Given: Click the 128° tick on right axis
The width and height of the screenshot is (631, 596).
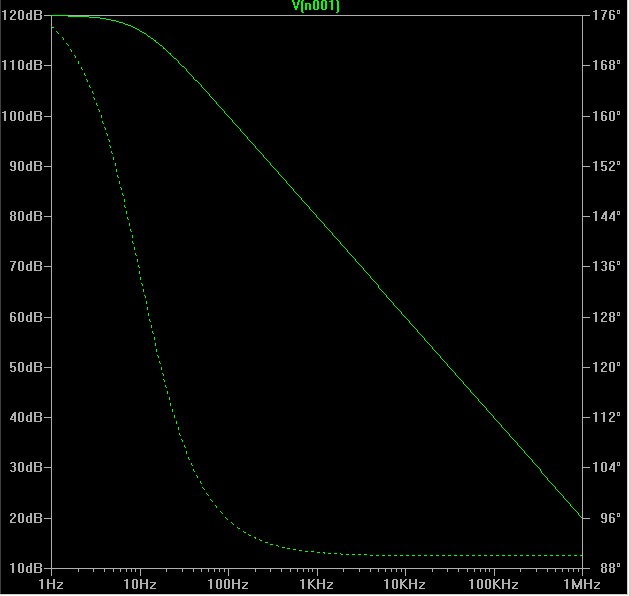Looking at the screenshot, I should pyautogui.click(x=606, y=317).
